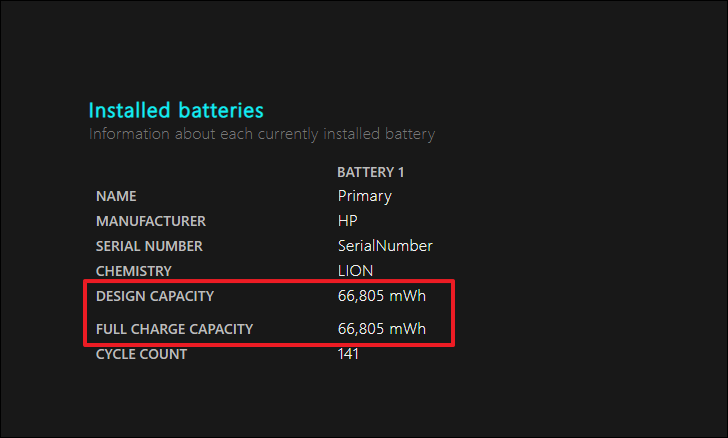
Task: Click the DESIGN CAPACITY label
Action: (x=155, y=296)
